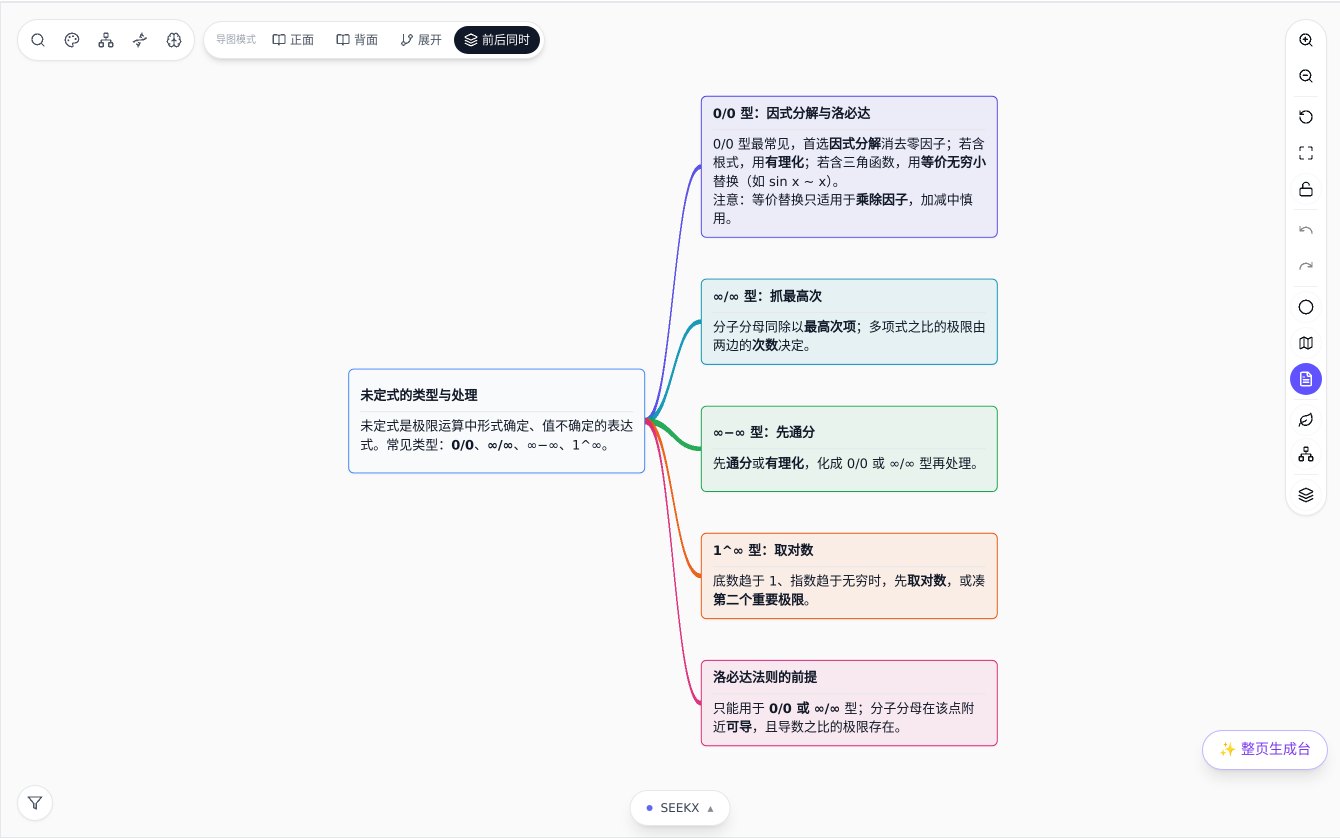The image size is (1340, 838).
Task: Click the undo arrow
Action: pyautogui.click(x=1306, y=230)
